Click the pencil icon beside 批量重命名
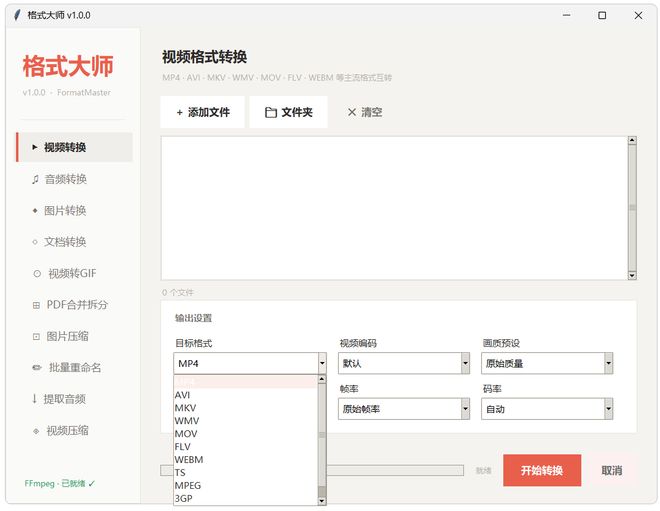The width and height of the screenshot is (660, 511). (37, 367)
